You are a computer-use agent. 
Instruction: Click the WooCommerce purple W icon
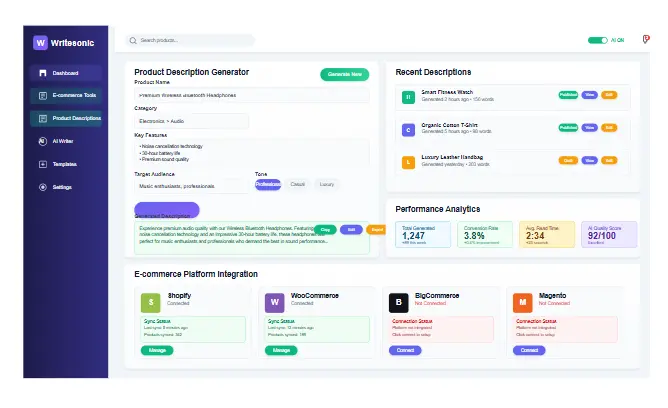pyautogui.click(x=275, y=303)
